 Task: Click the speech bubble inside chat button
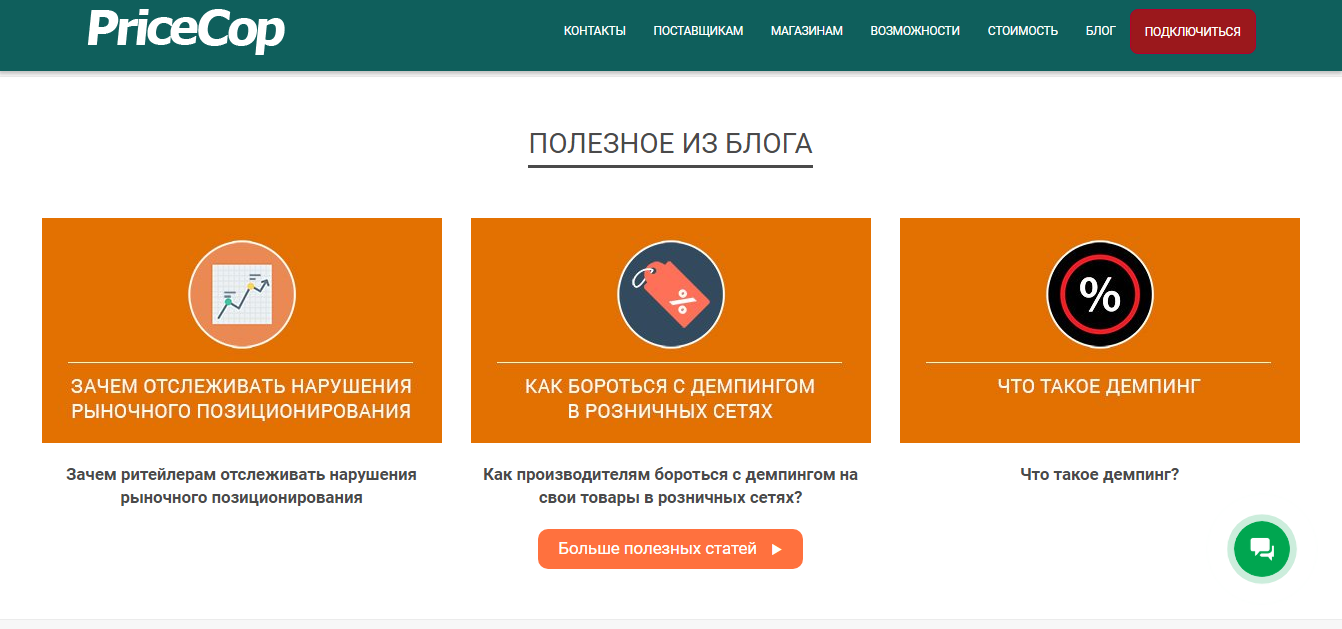[x=1262, y=548]
